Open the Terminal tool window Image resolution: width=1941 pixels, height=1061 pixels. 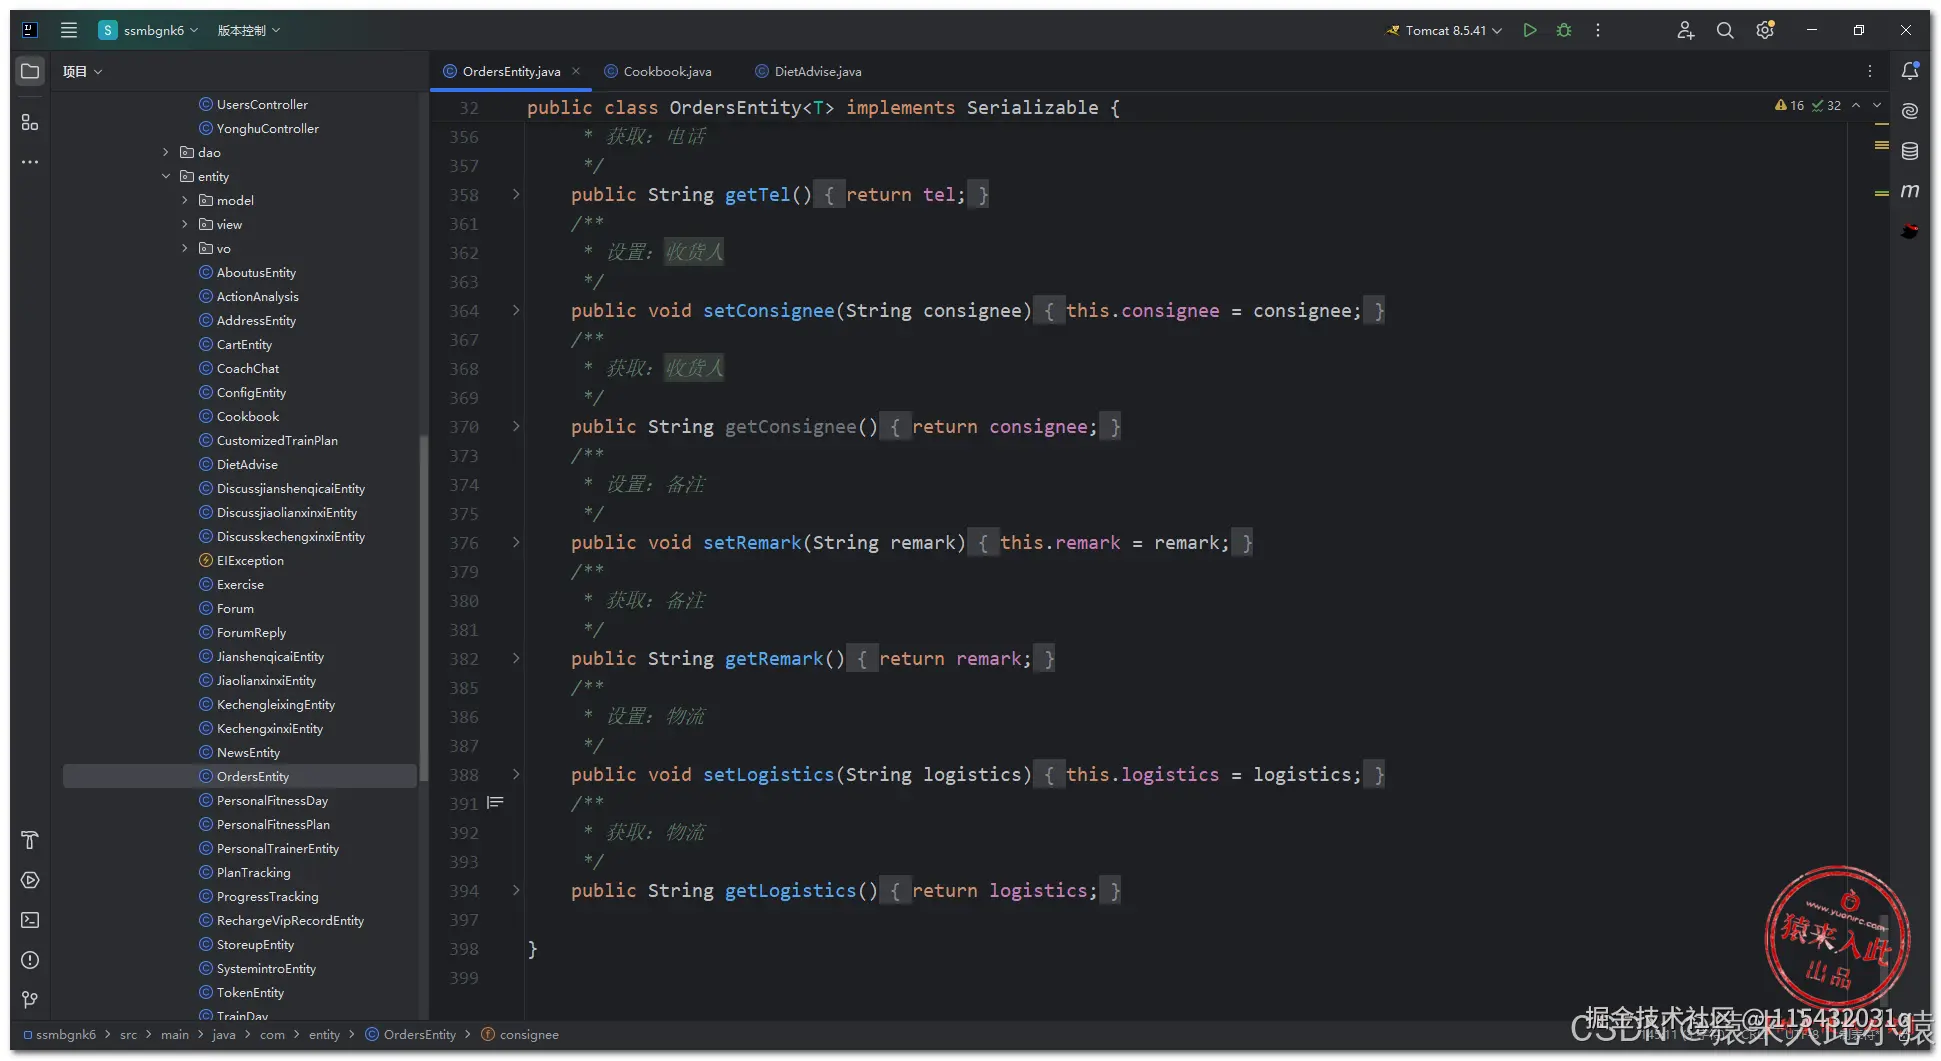pyautogui.click(x=30, y=920)
